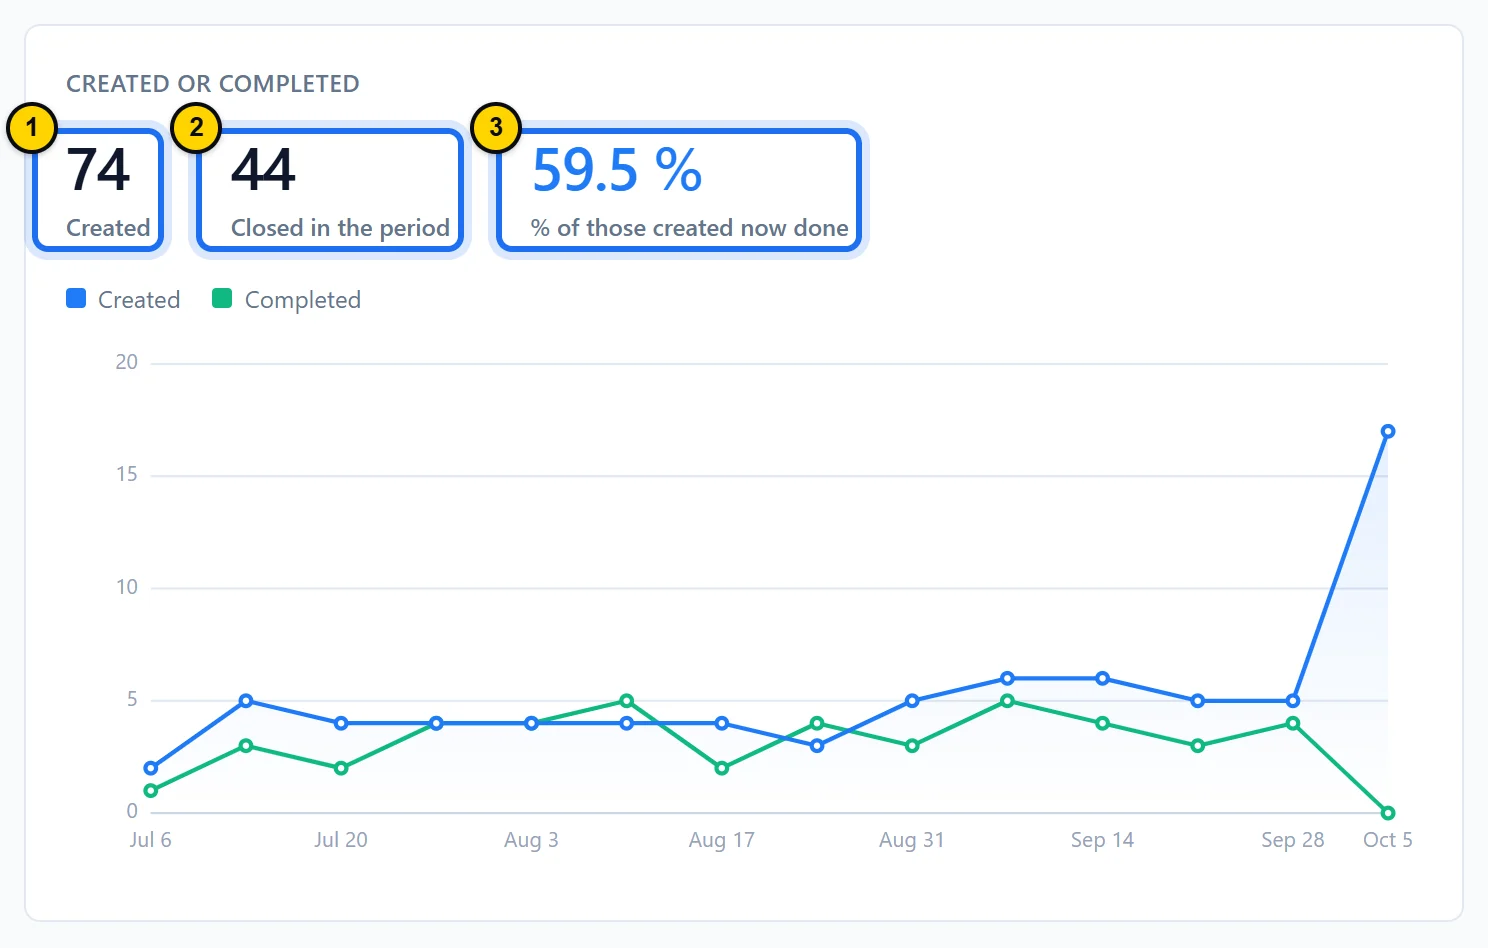Toggle the Completed series legend label

click(x=302, y=300)
